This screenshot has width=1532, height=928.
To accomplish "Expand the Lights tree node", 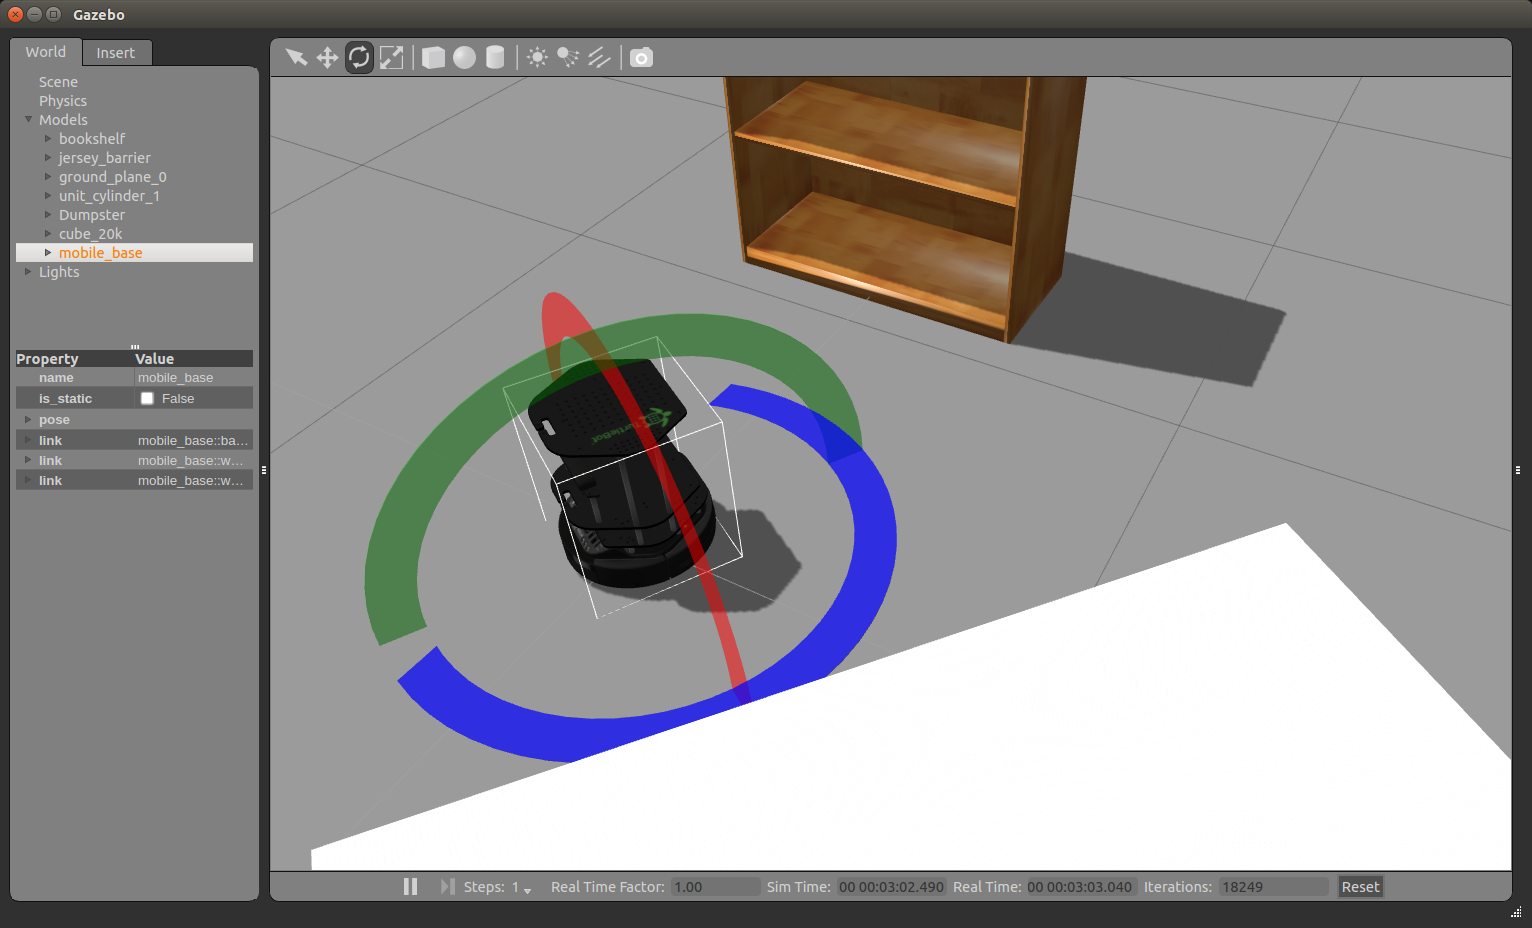I will [28, 271].
